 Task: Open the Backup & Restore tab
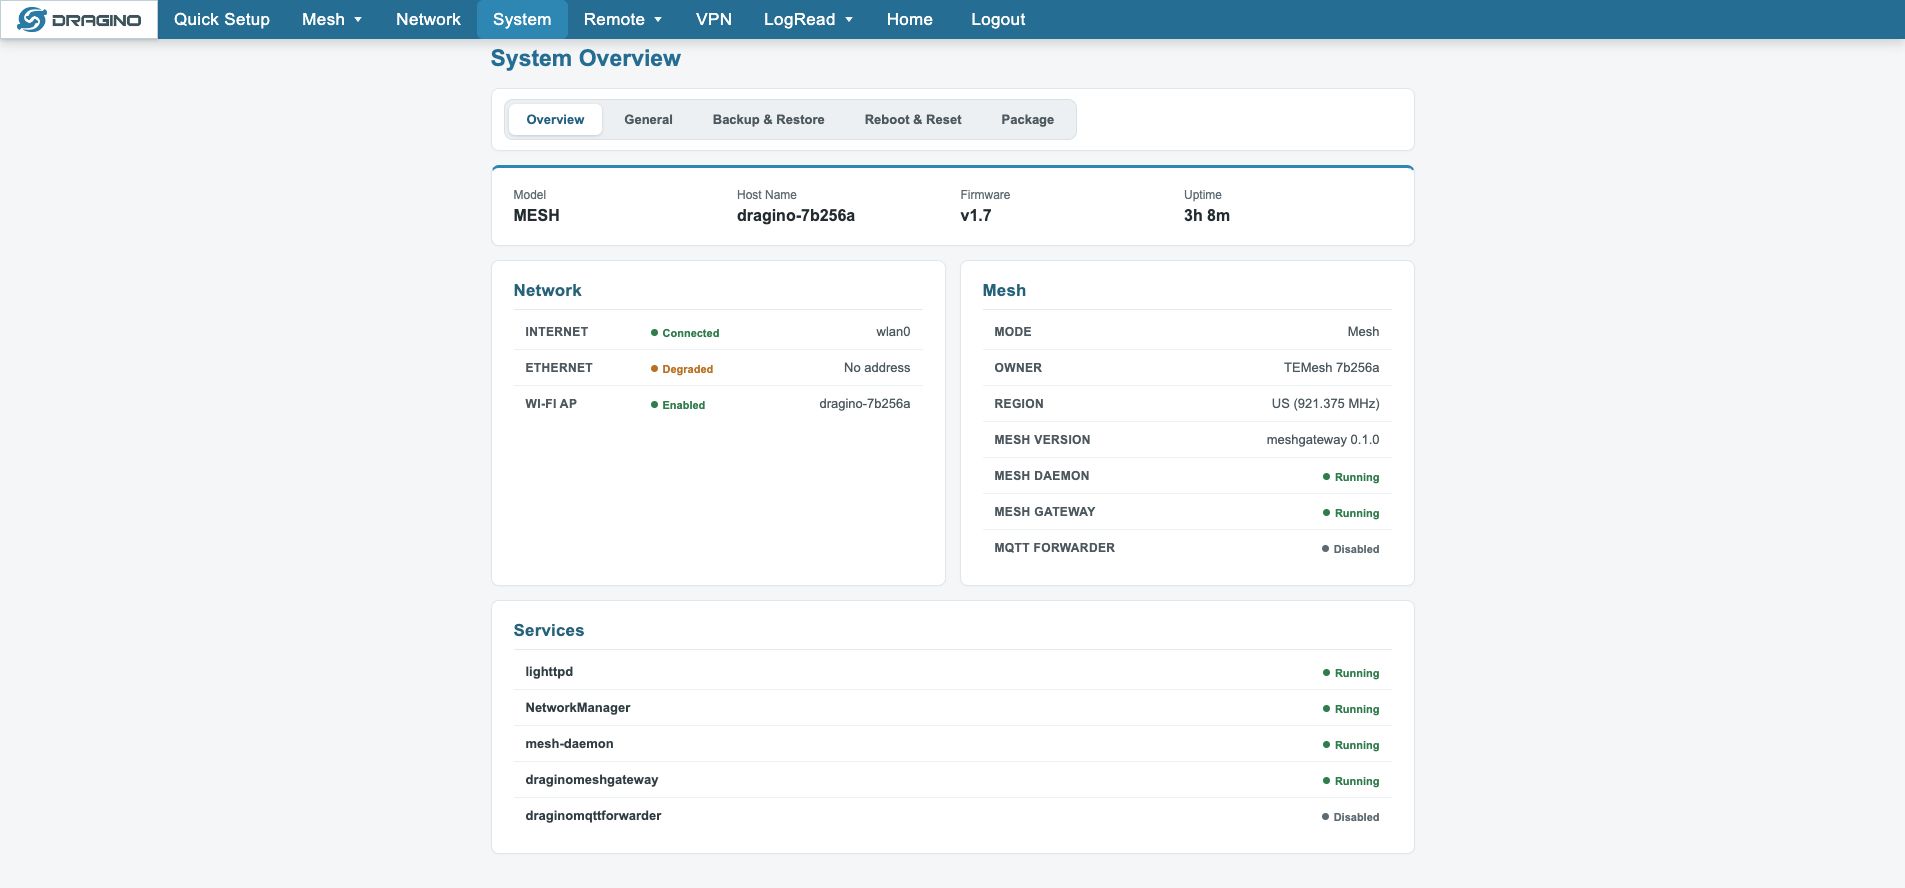coord(769,119)
